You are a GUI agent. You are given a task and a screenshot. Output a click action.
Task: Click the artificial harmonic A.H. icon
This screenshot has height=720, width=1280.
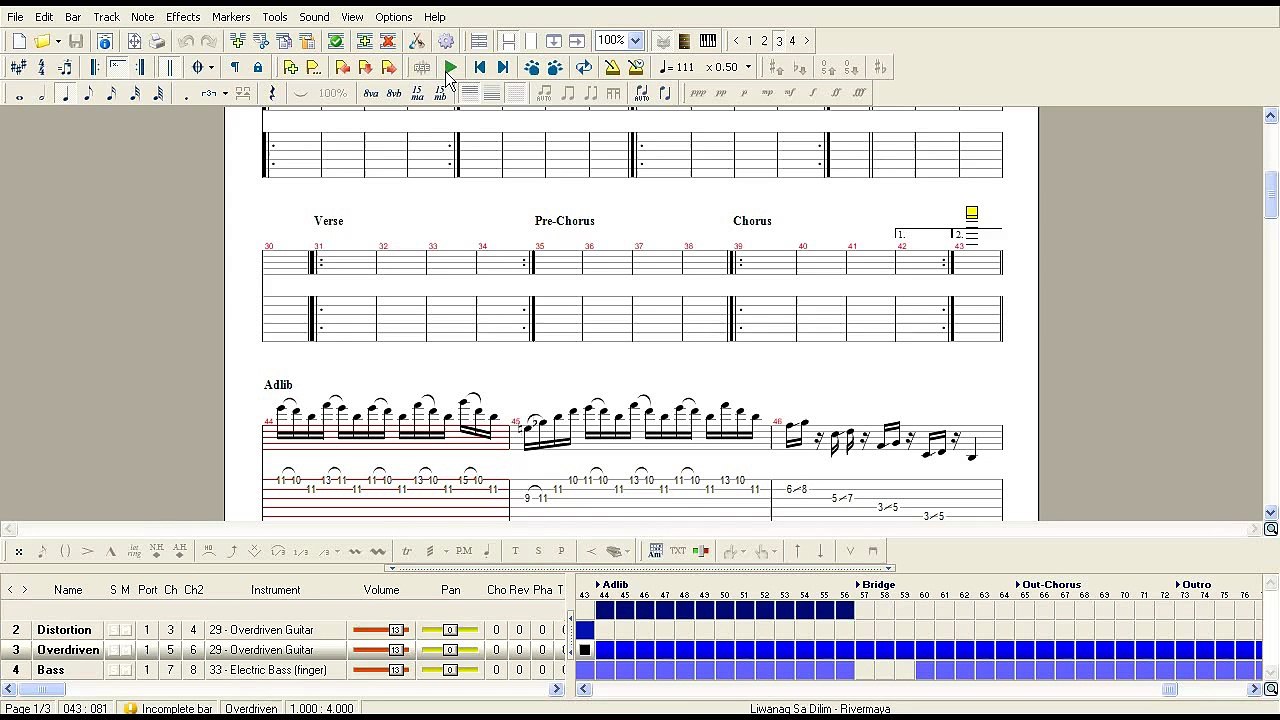click(x=180, y=551)
